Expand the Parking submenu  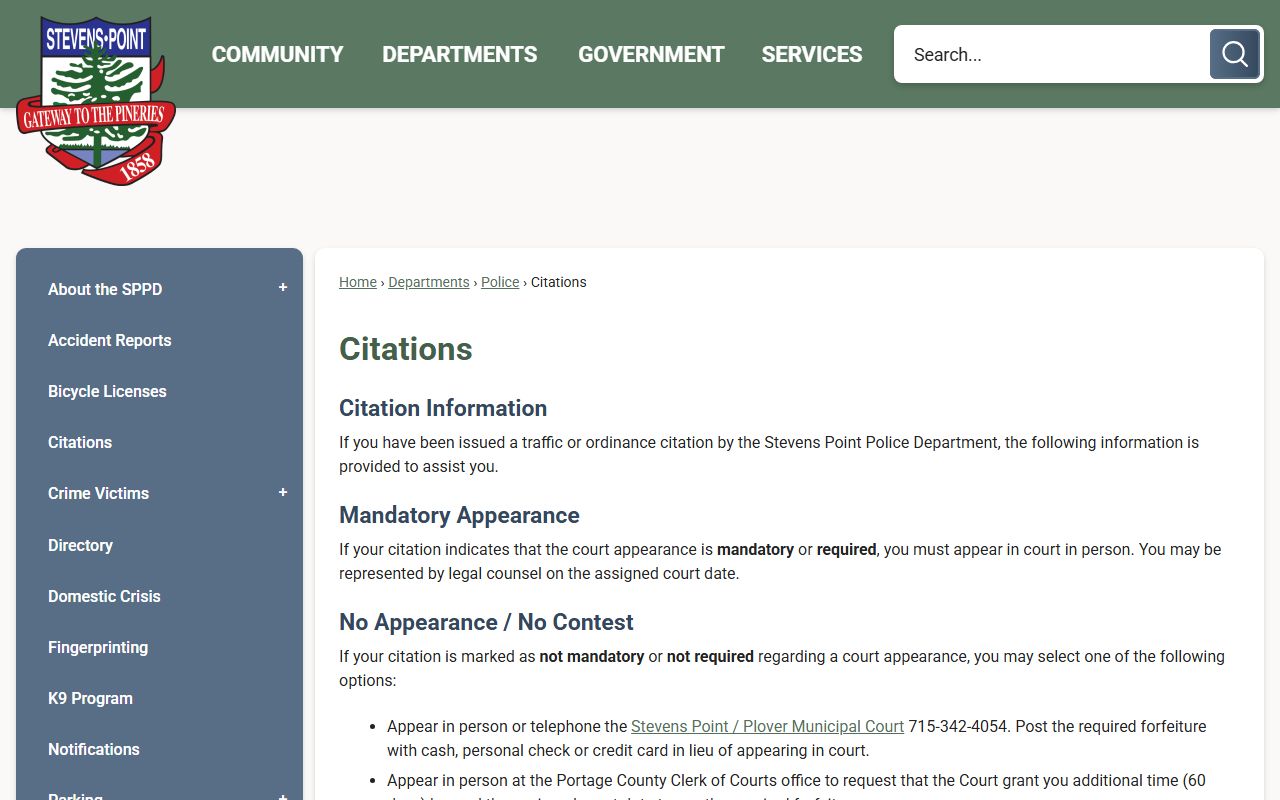point(283,795)
